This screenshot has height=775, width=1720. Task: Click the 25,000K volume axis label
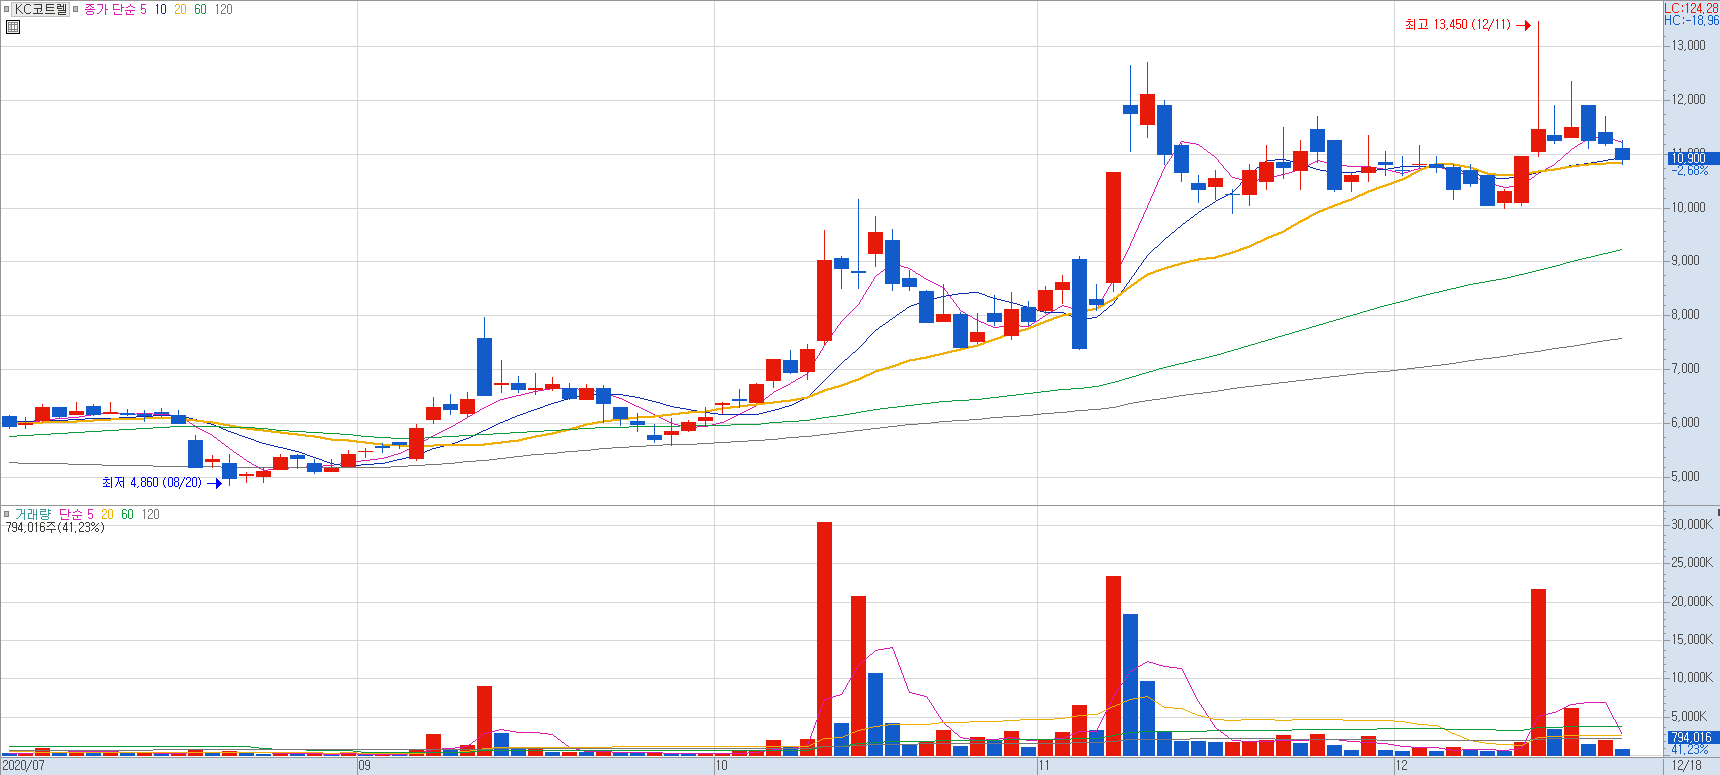coord(1692,563)
